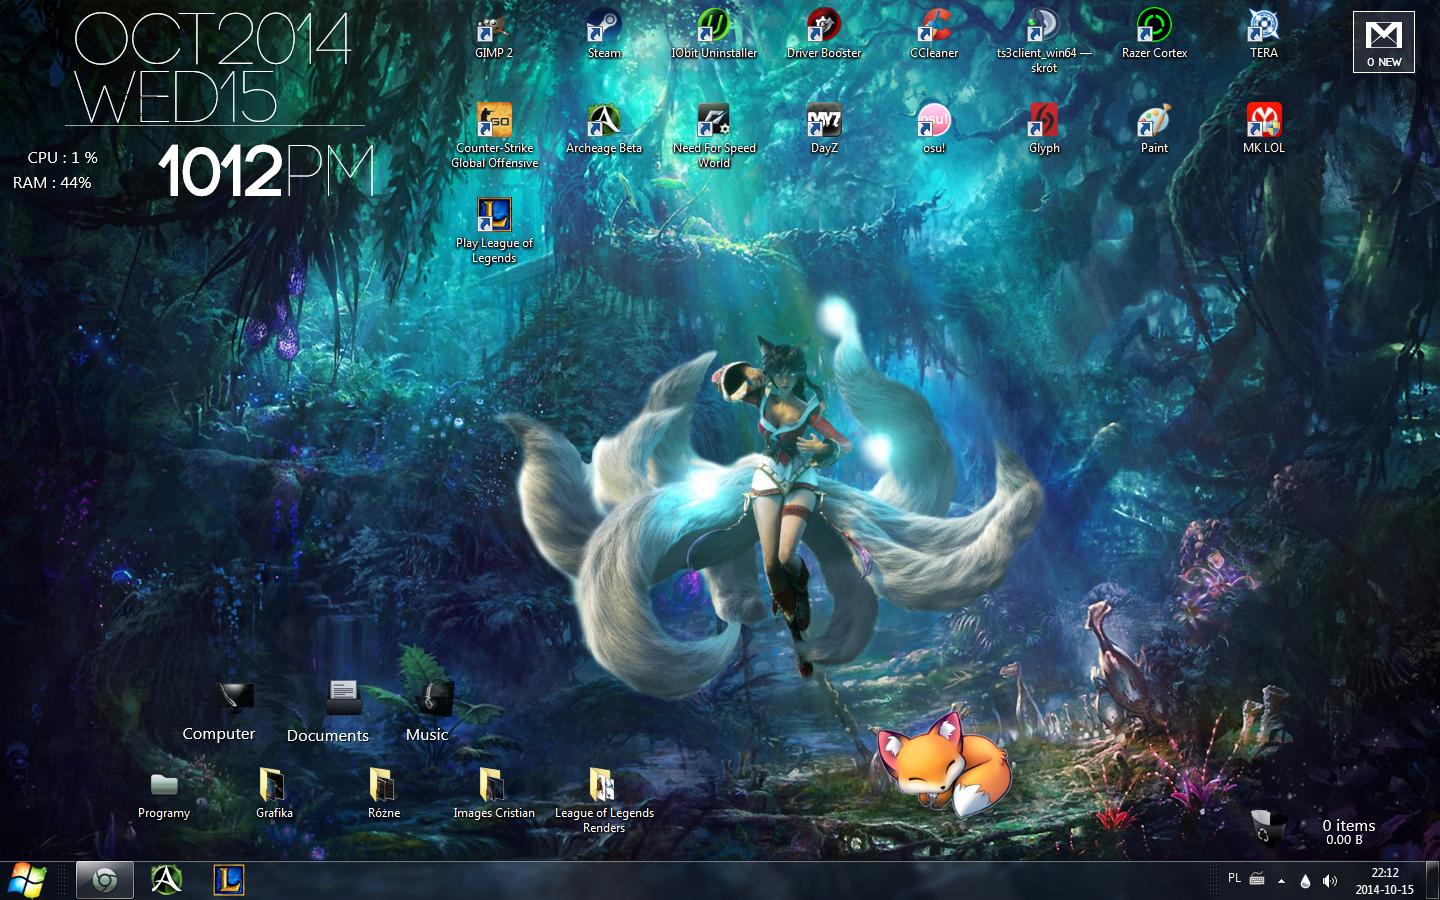This screenshot has width=1440, height=900.
Task: Select the osu! game shortcut
Action: click(934, 129)
